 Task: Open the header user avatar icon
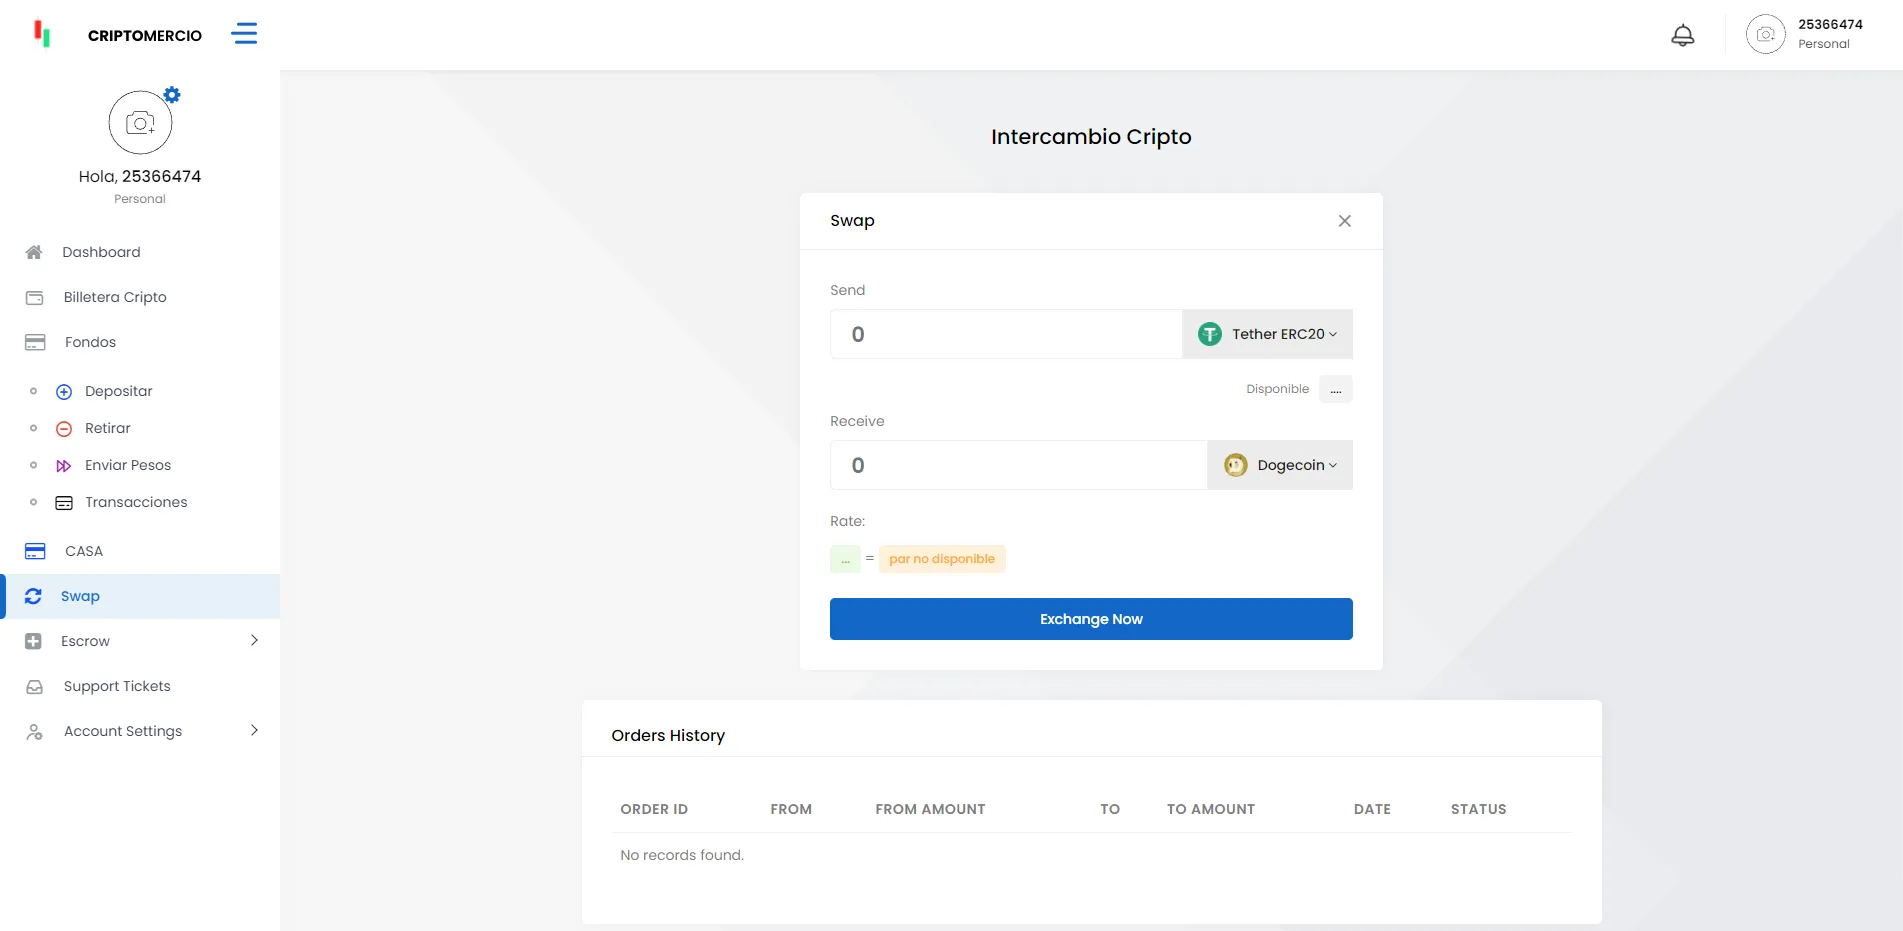[x=1765, y=35]
